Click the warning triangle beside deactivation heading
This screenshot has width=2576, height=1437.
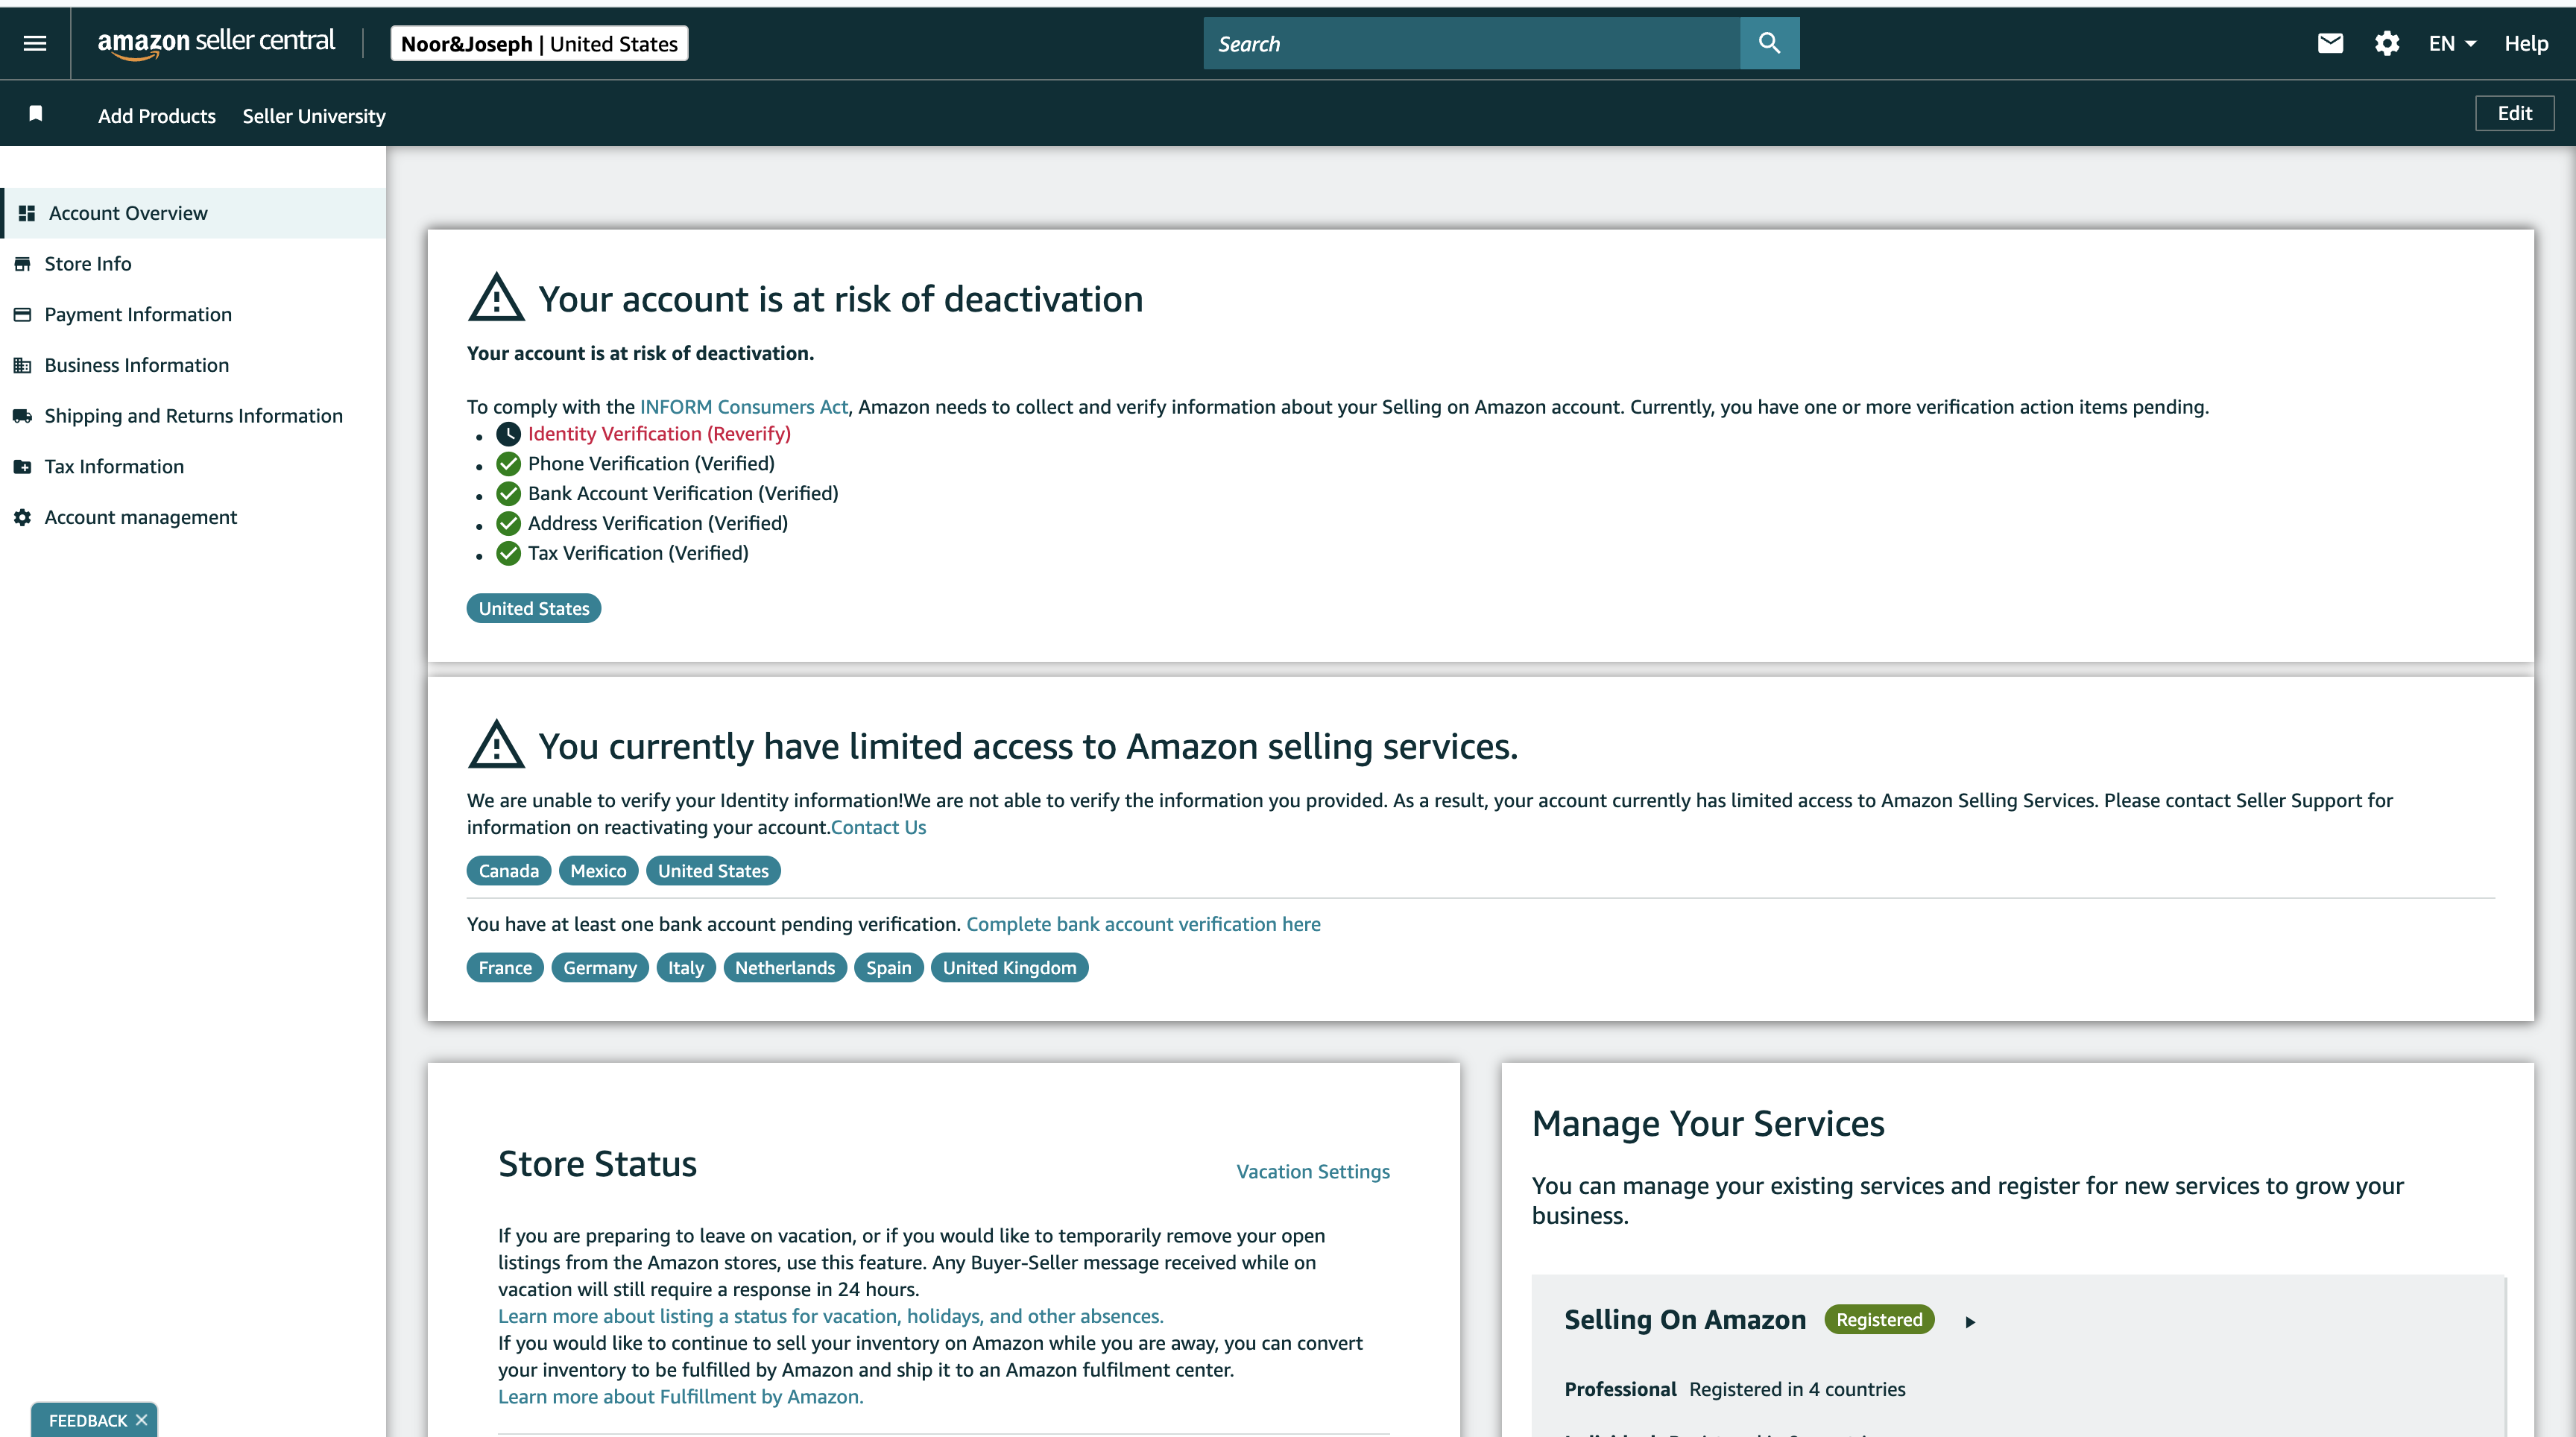(496, 298)
